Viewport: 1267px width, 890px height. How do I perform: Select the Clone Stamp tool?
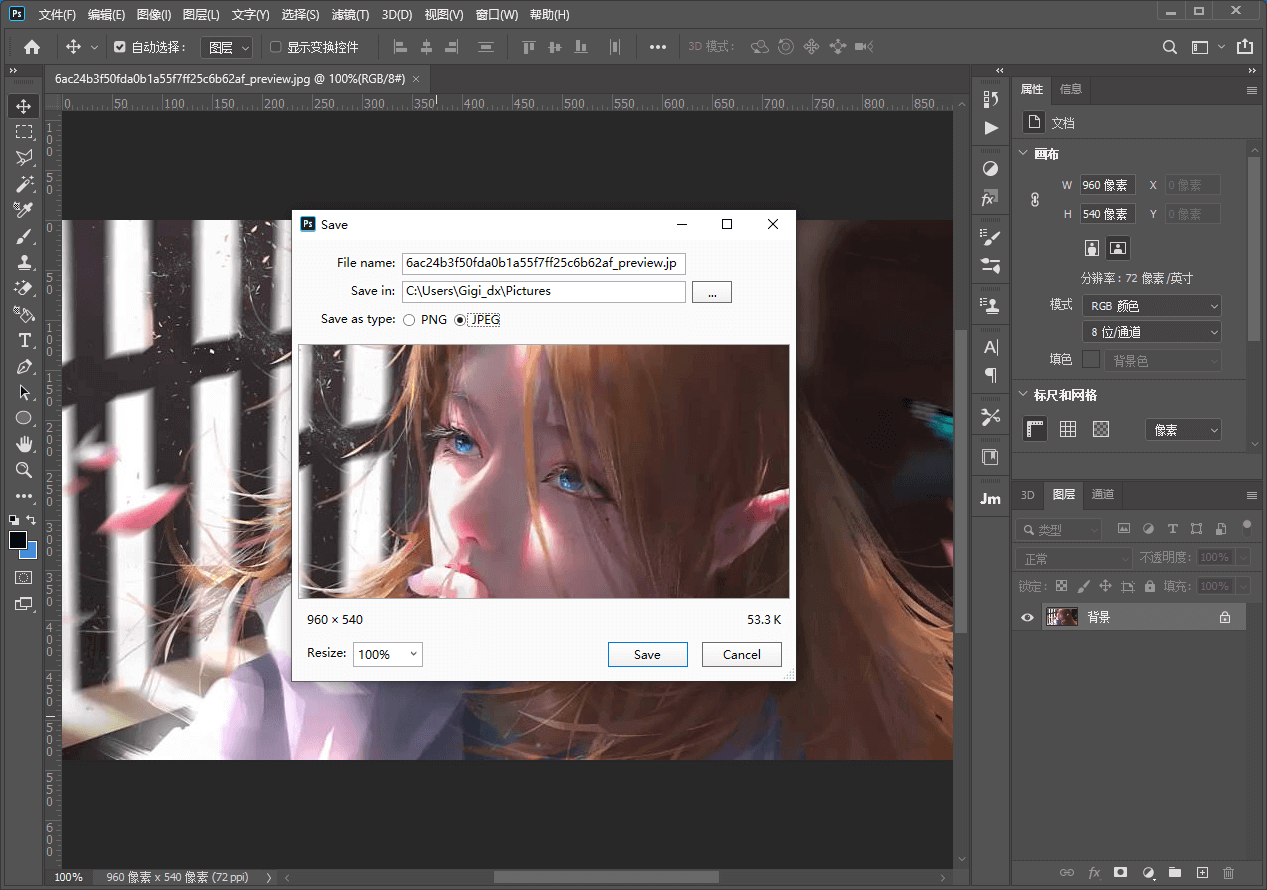tap(24, 262)
